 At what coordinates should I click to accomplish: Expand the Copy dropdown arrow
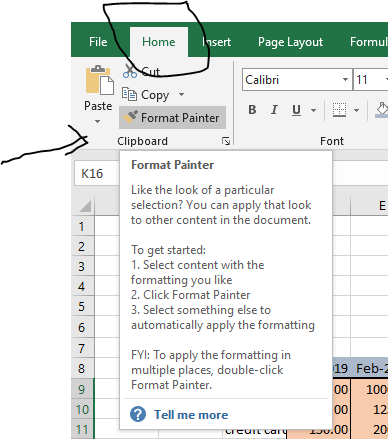pyautogui.click(x=181, y=95)
